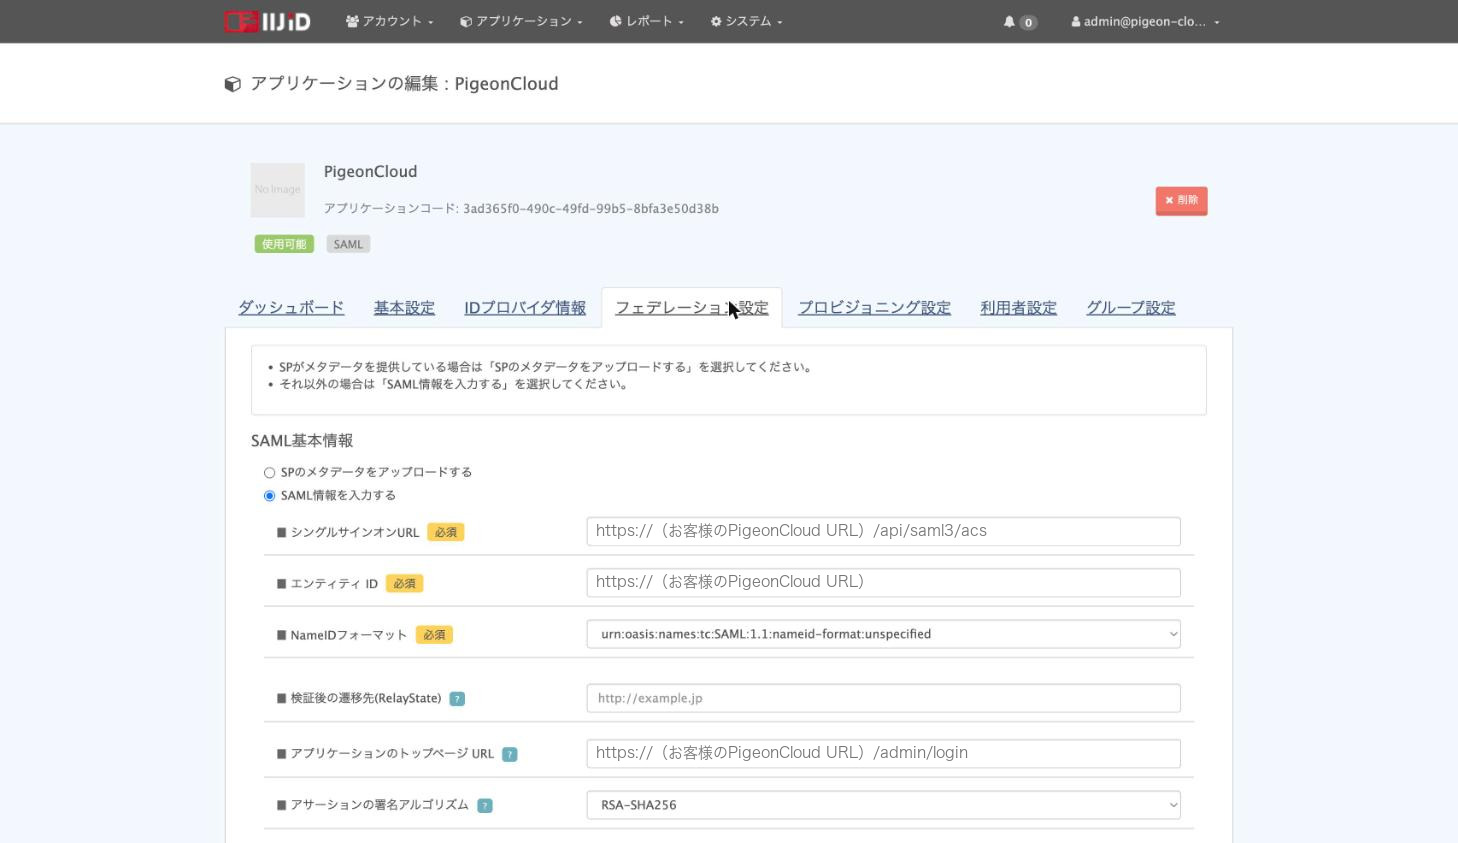Select SAML情報を入力する radio button

click(x=269, y=496)
